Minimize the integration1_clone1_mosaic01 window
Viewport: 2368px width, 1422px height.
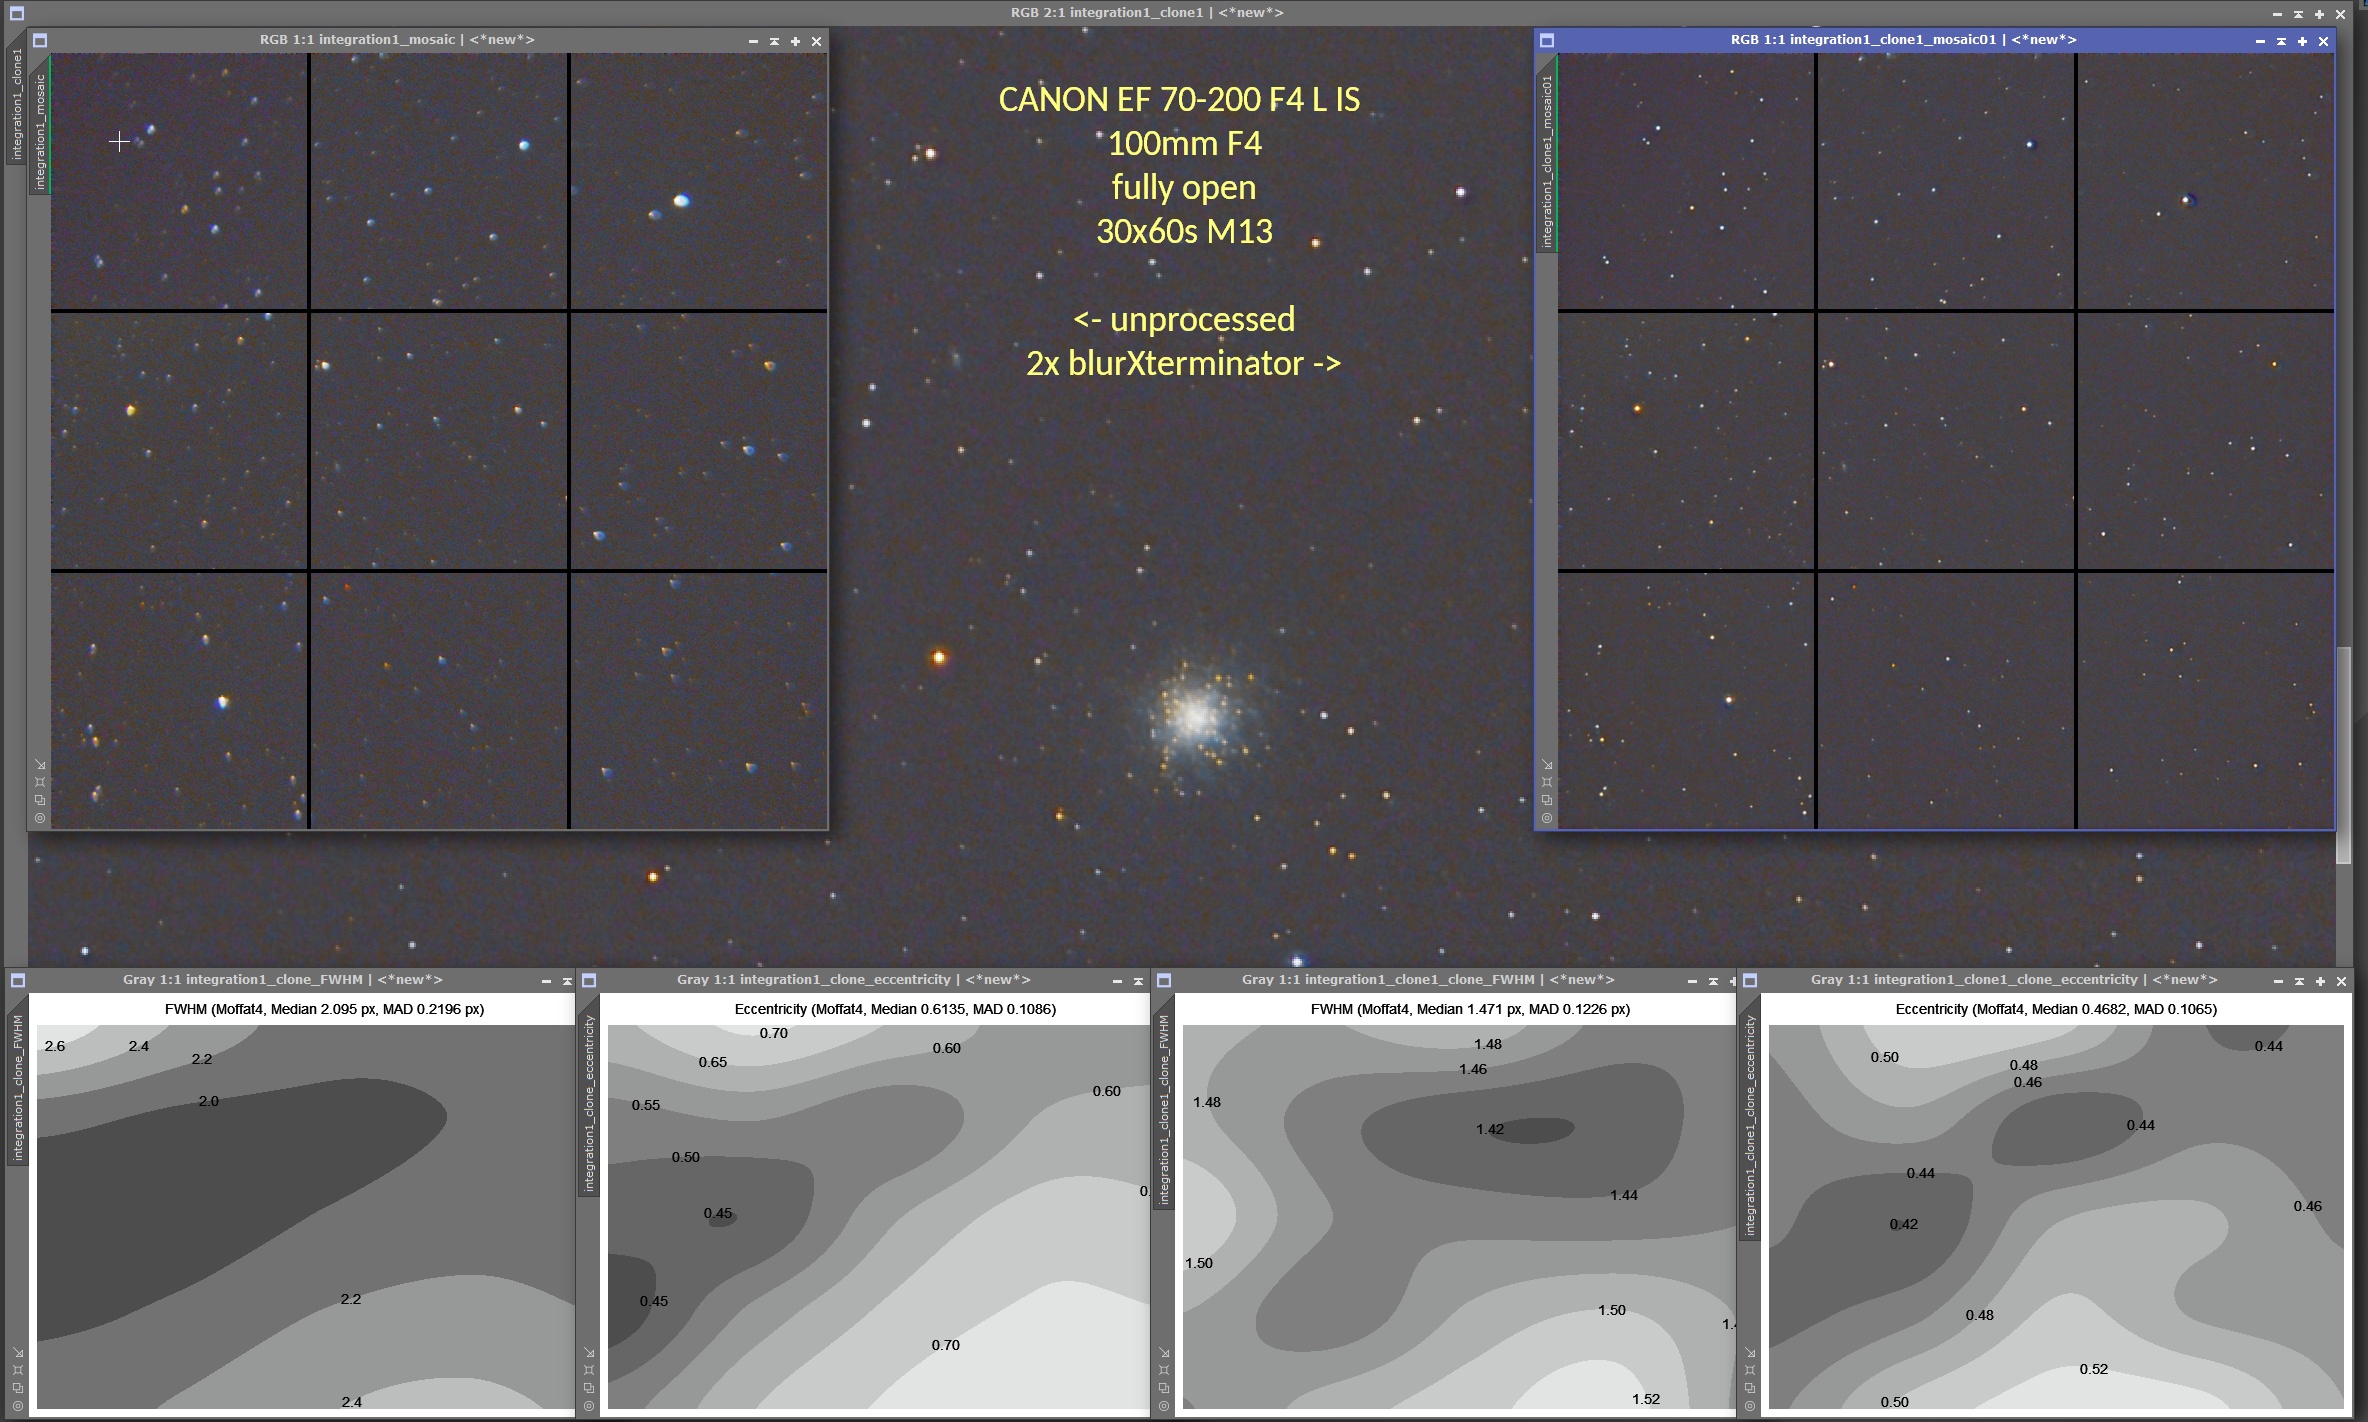pos(2260,41)
